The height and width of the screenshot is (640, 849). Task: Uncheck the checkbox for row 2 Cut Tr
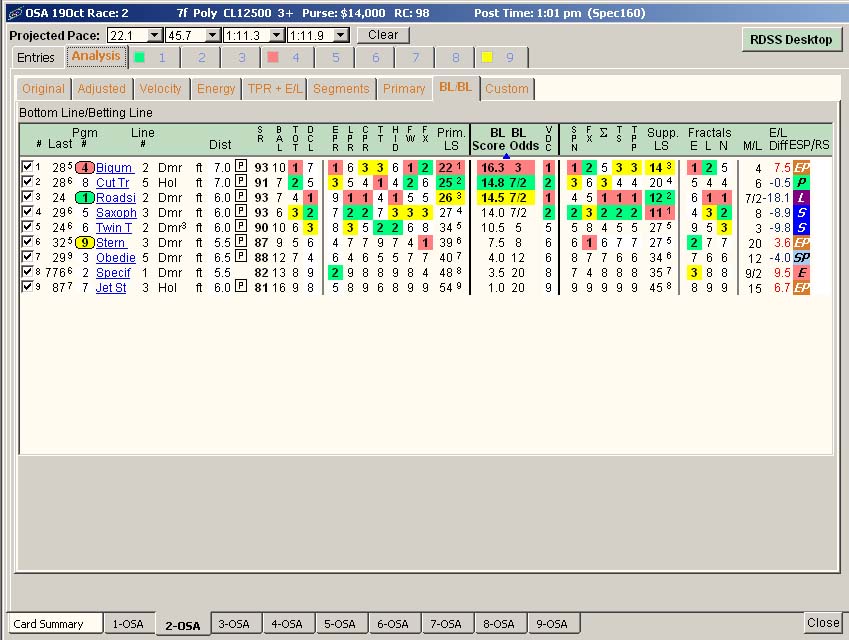click(x=27, y=181)
